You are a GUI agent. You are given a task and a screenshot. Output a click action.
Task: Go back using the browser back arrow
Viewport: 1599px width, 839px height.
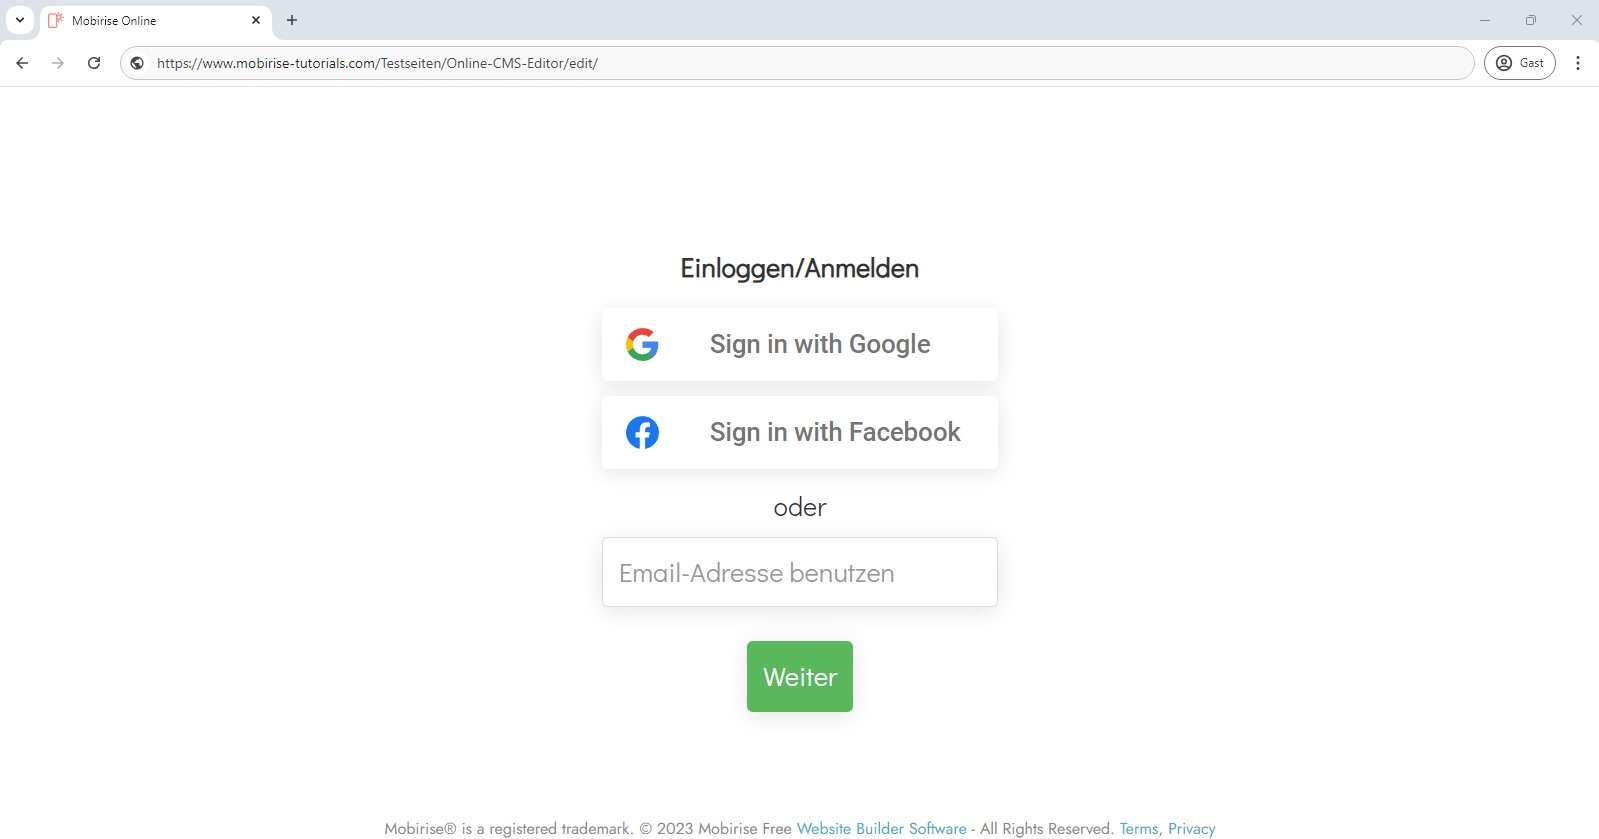coord(22,63)
